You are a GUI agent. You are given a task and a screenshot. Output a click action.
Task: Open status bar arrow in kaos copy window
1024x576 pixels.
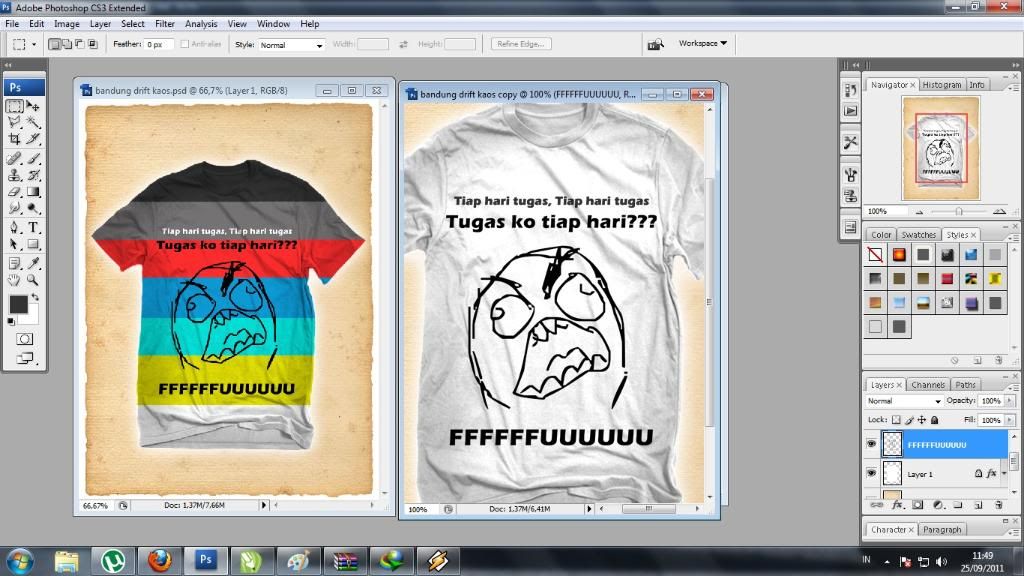pyautogui.click(x=589, y=509)
